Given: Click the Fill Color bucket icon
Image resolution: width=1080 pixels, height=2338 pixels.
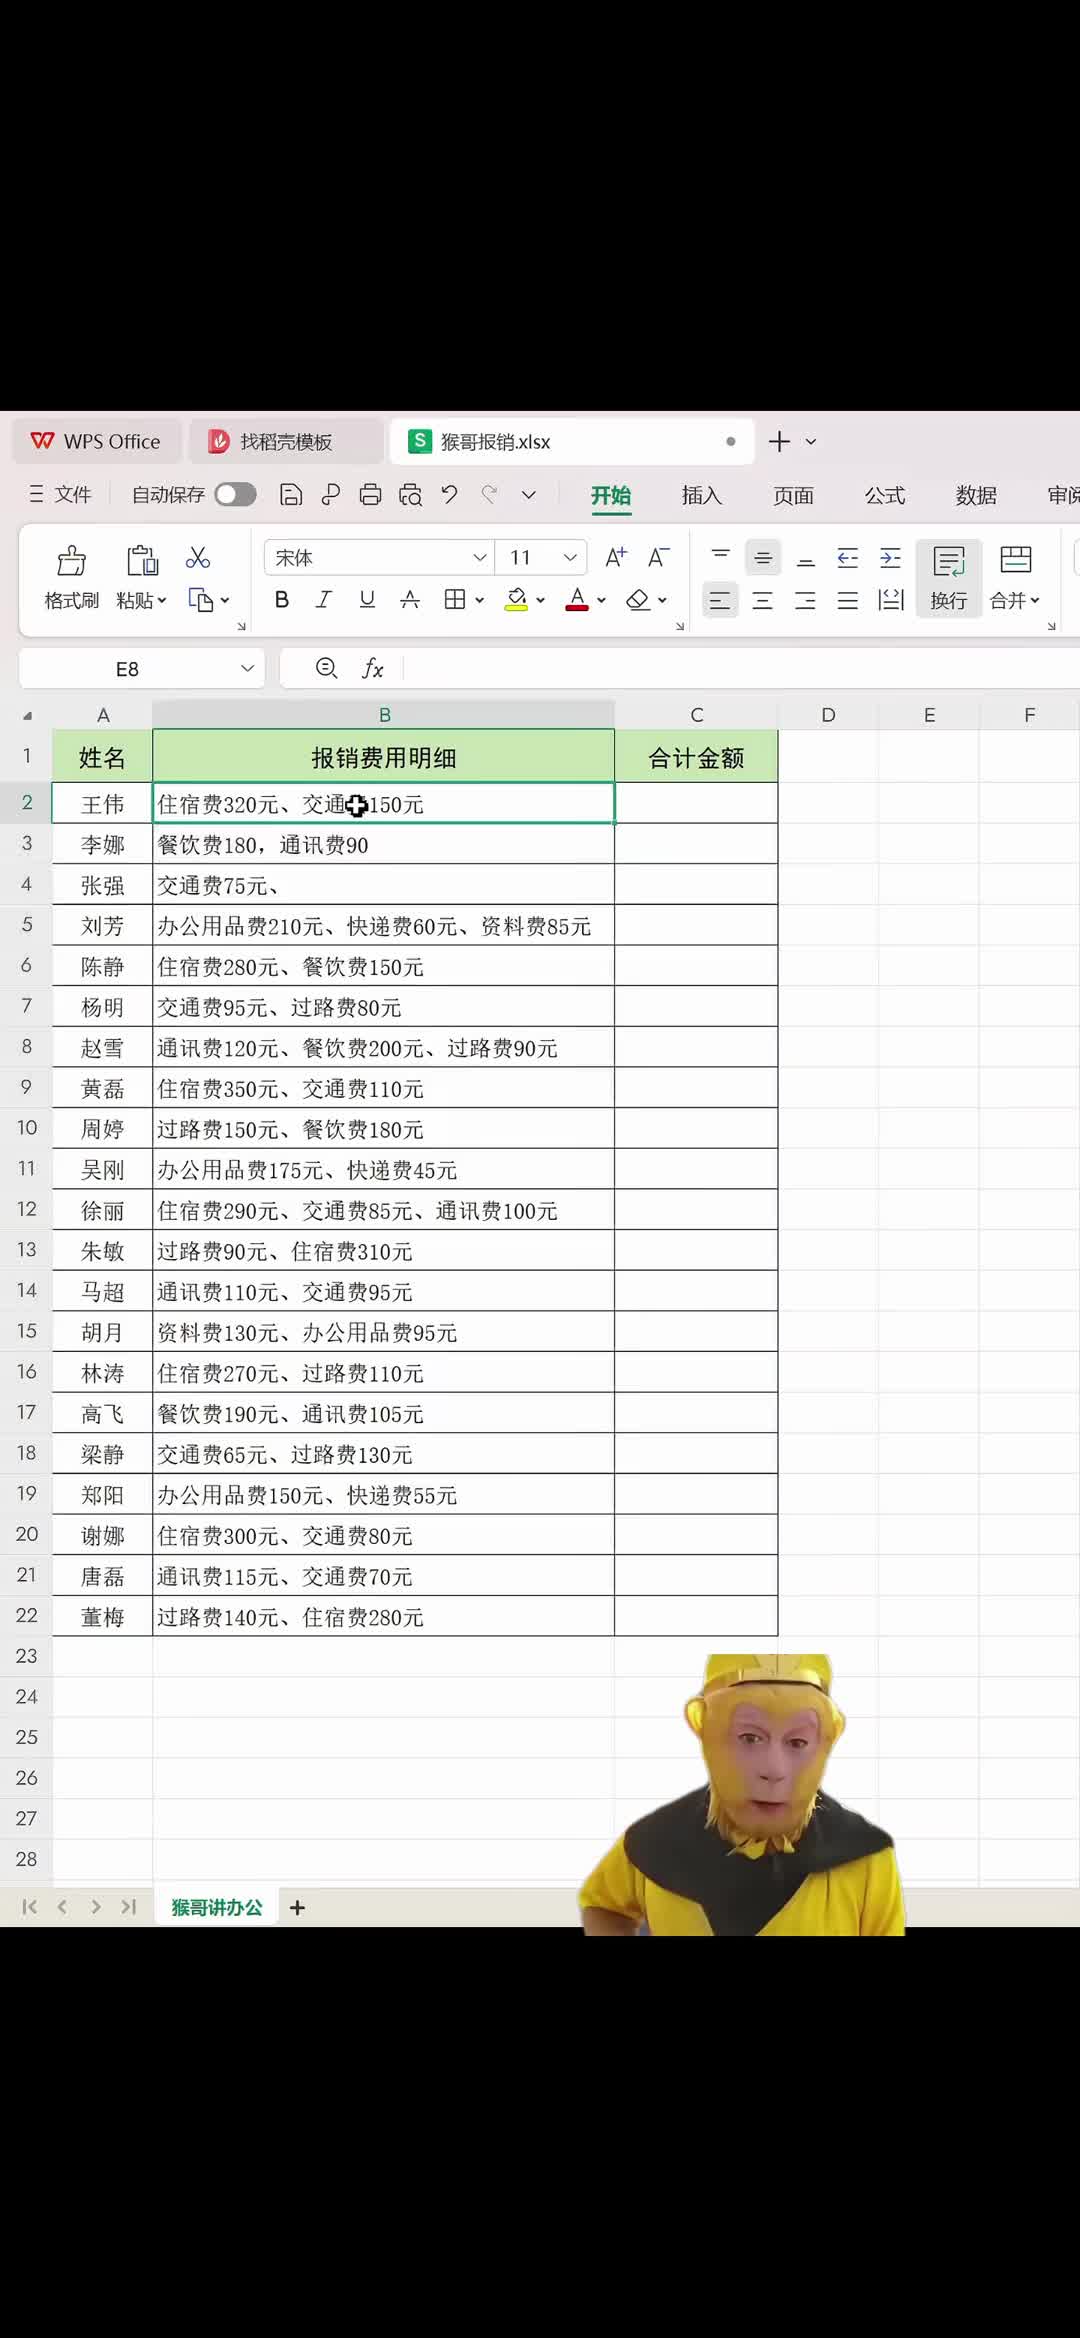Looking at the screenshot, I should (x=516, y=599).
